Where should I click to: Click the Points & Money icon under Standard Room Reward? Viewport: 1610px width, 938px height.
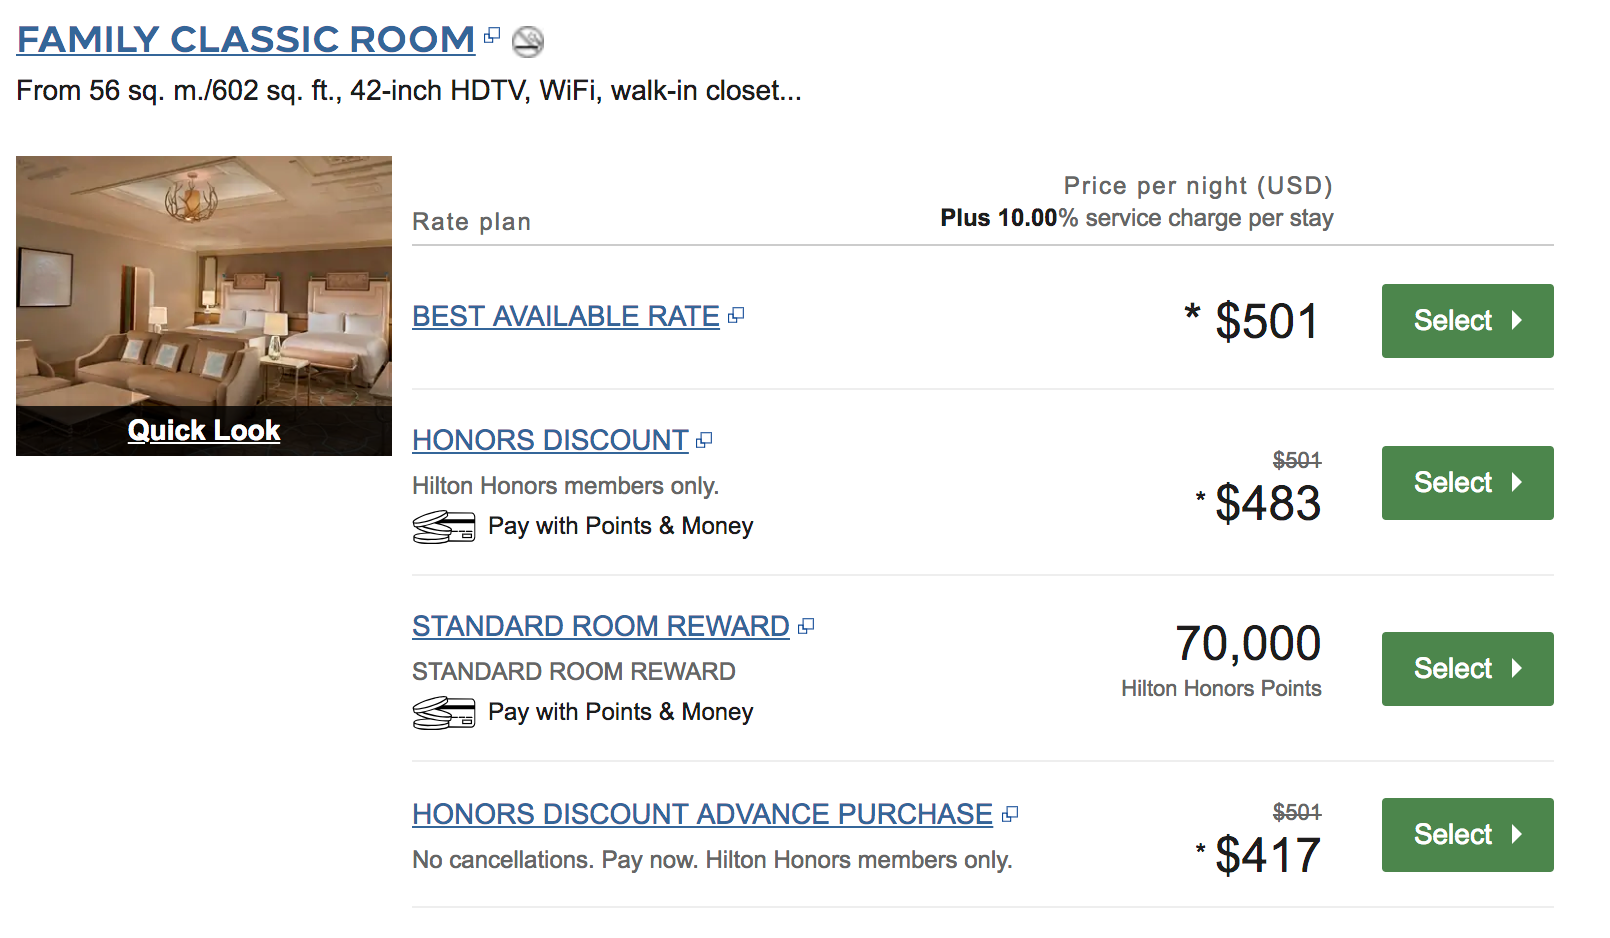[x=443, y=713]
